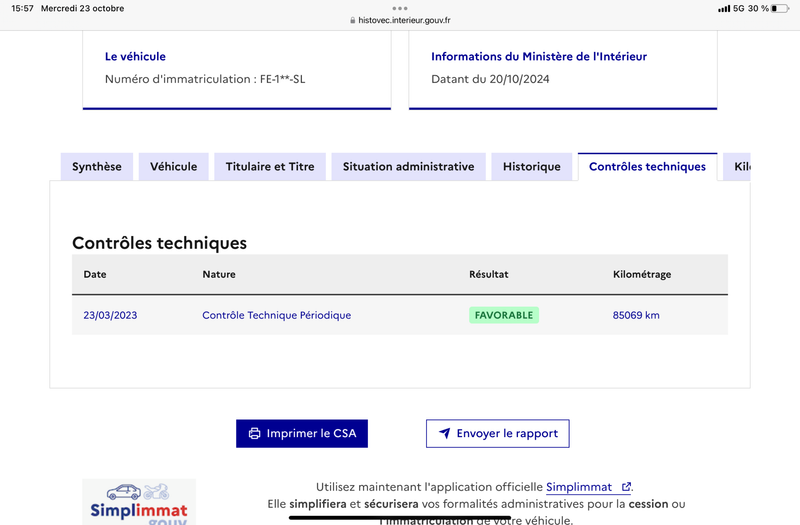Go to the Historique tab
Viewport: 800px width, 525px height.
532,166
